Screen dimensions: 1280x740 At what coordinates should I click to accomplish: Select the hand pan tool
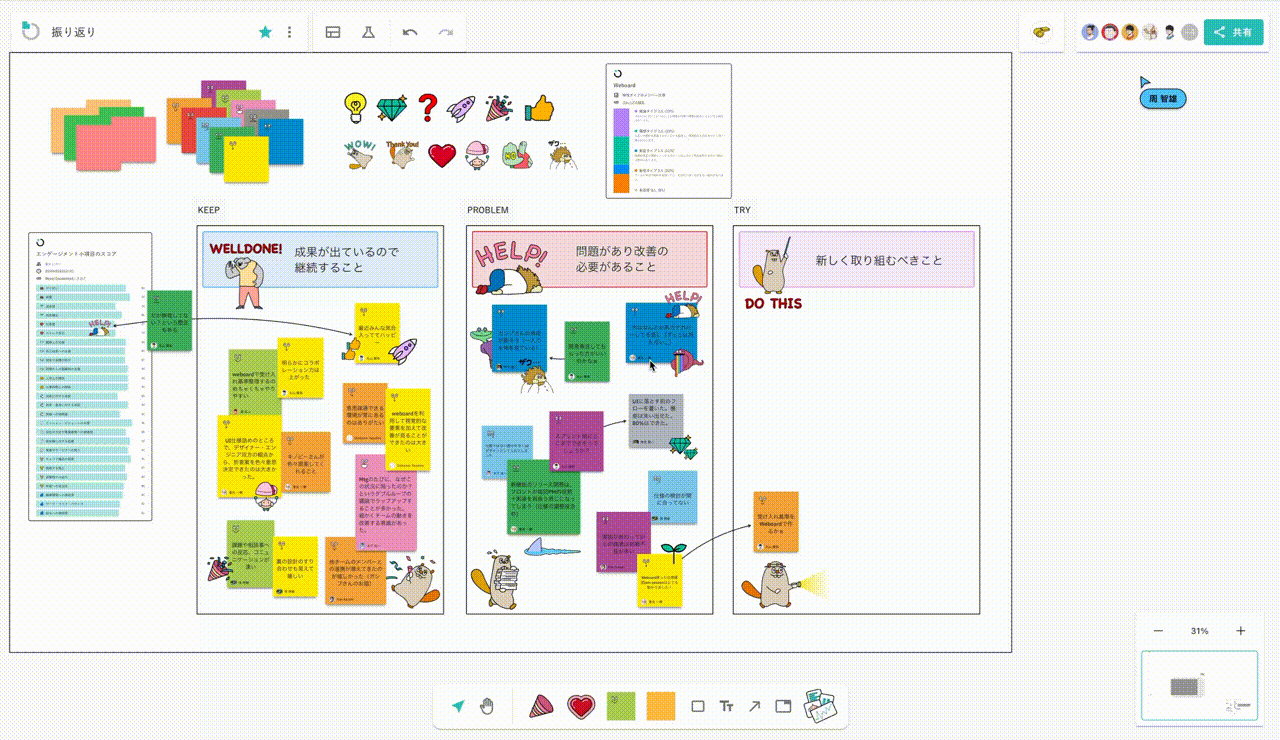tap(487, 706)
